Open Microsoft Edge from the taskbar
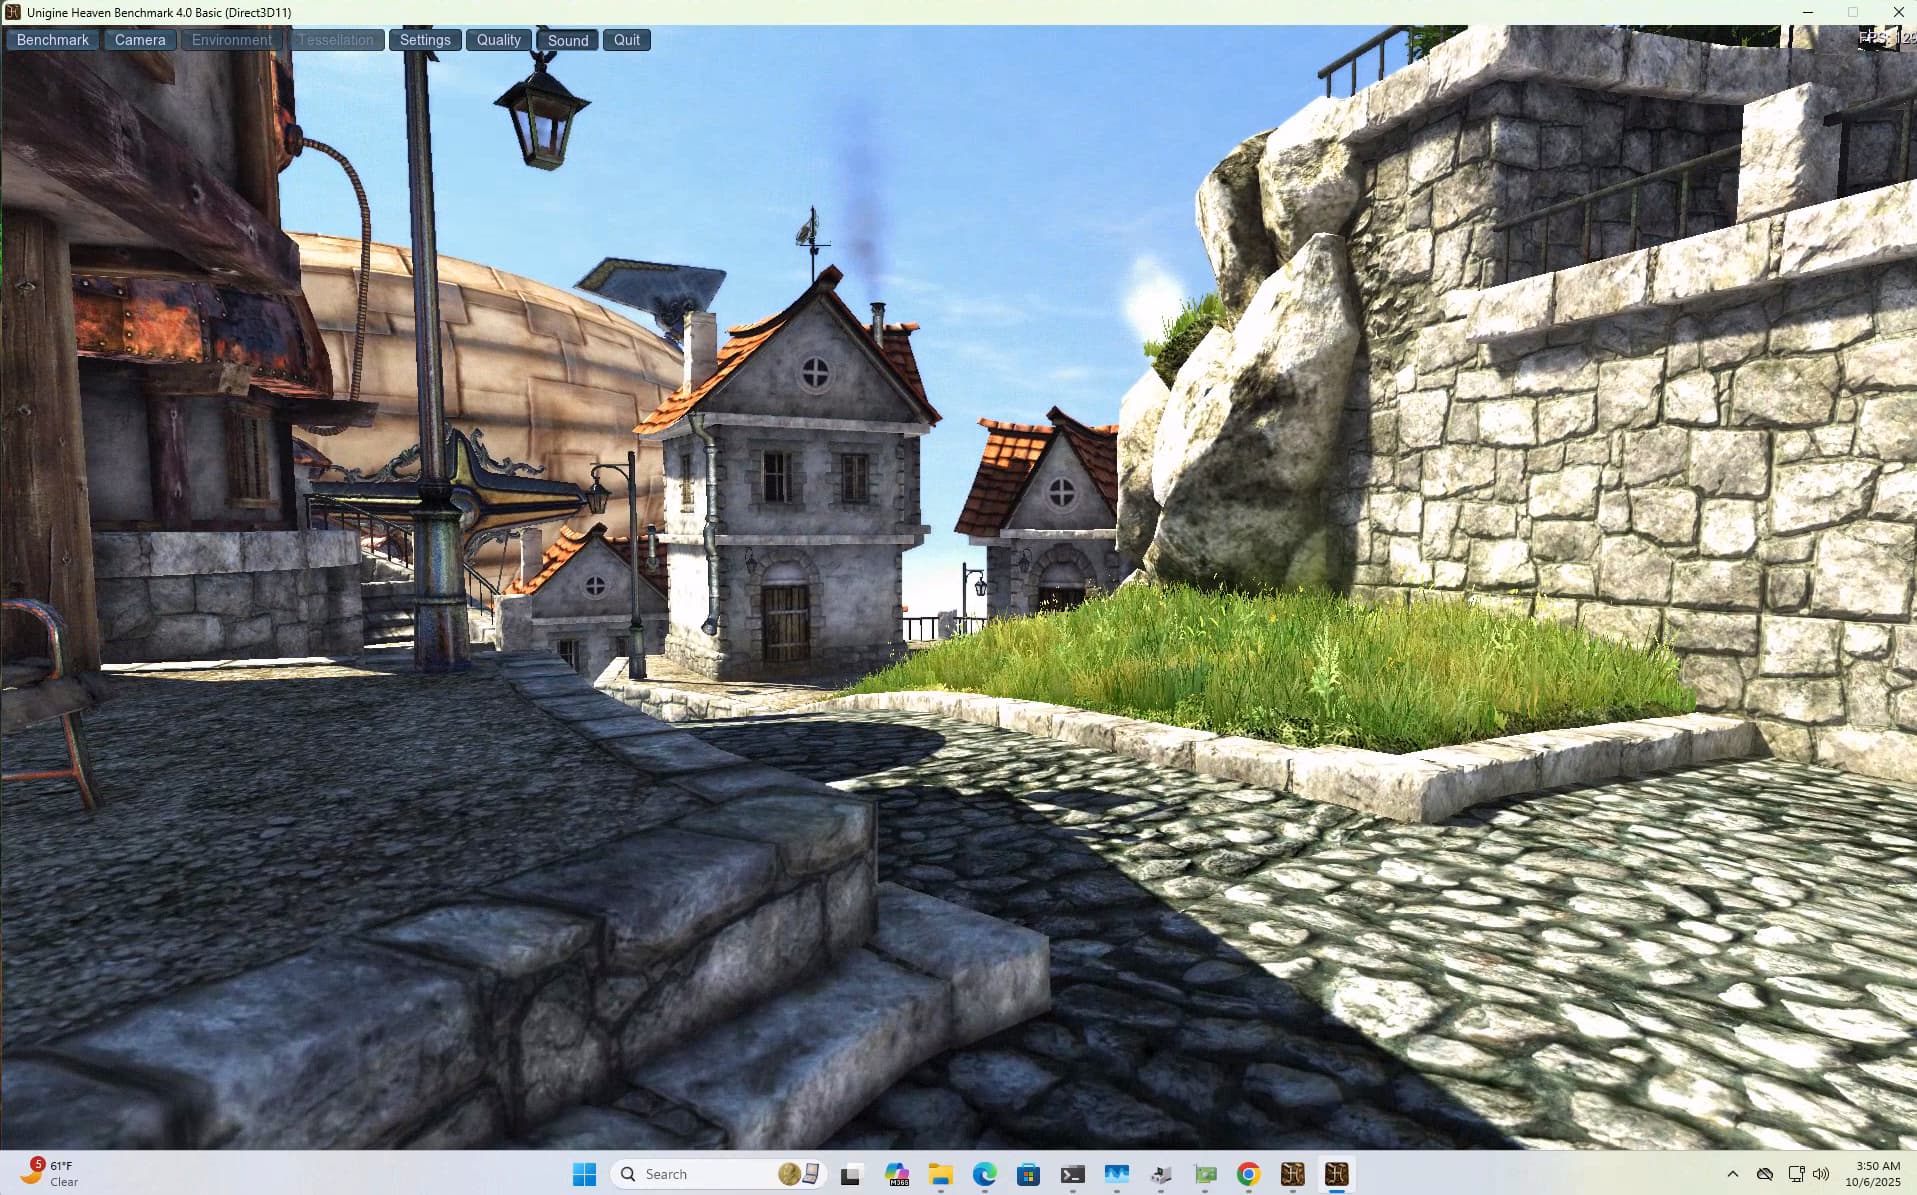 (x=984, y=1174)
